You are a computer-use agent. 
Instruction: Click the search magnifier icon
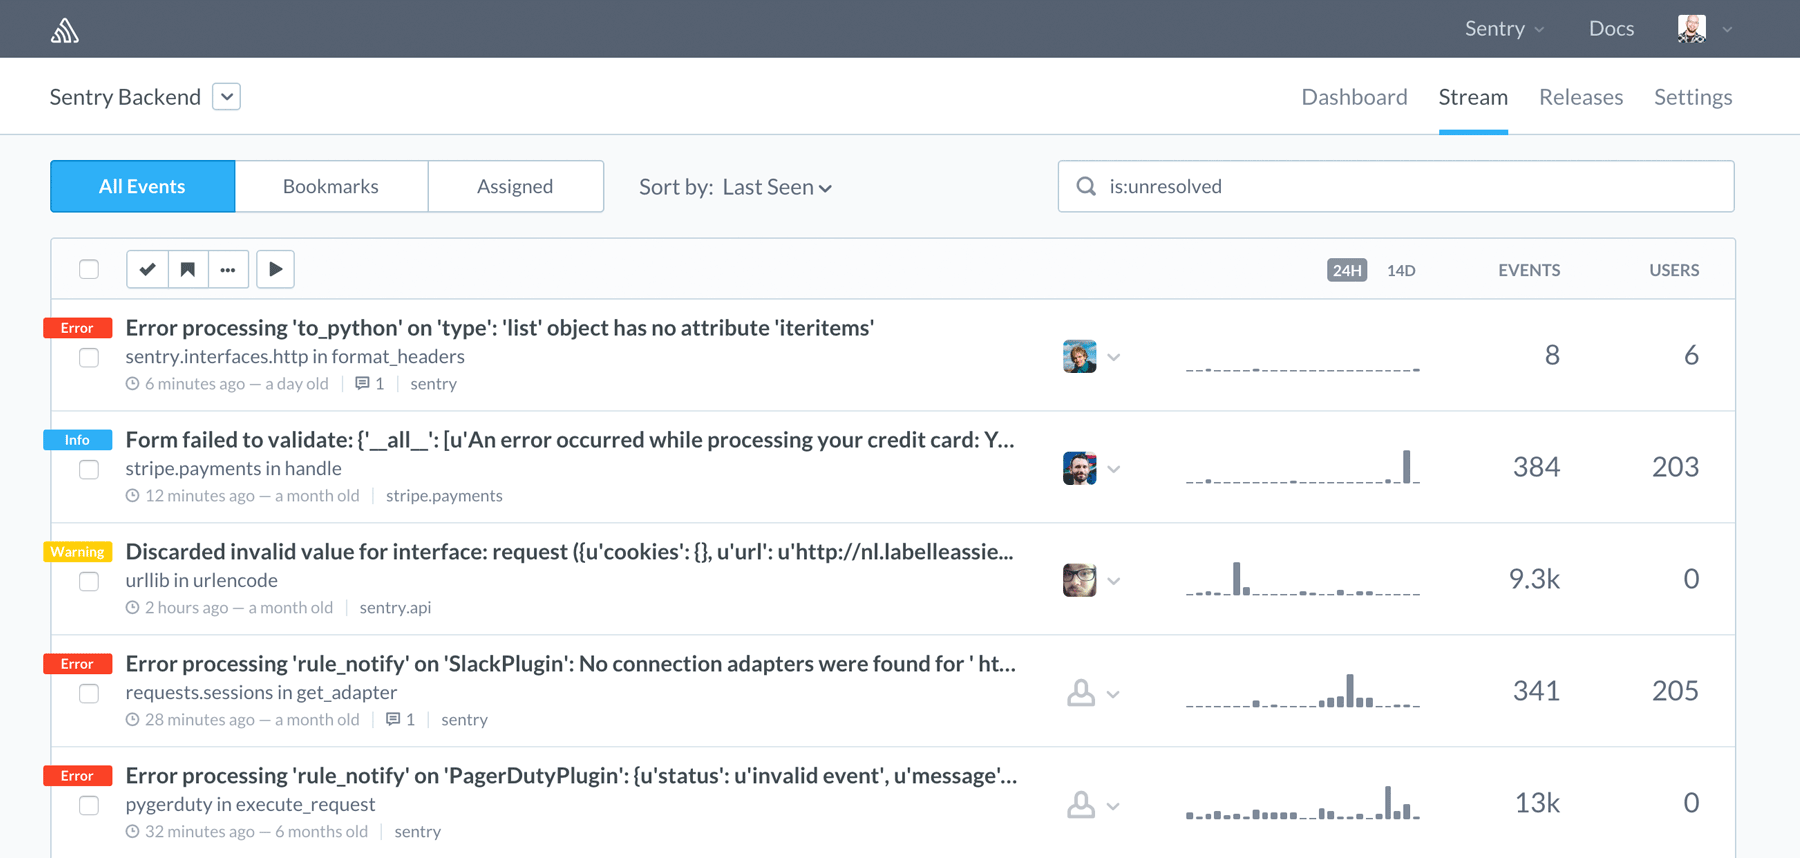point(1086,186)
